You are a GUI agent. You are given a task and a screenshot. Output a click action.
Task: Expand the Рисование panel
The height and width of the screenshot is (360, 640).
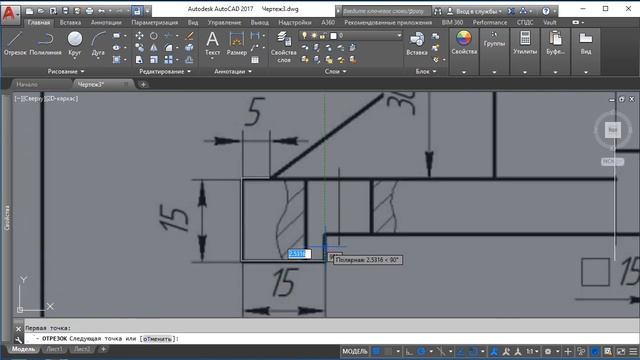point(66,71)
